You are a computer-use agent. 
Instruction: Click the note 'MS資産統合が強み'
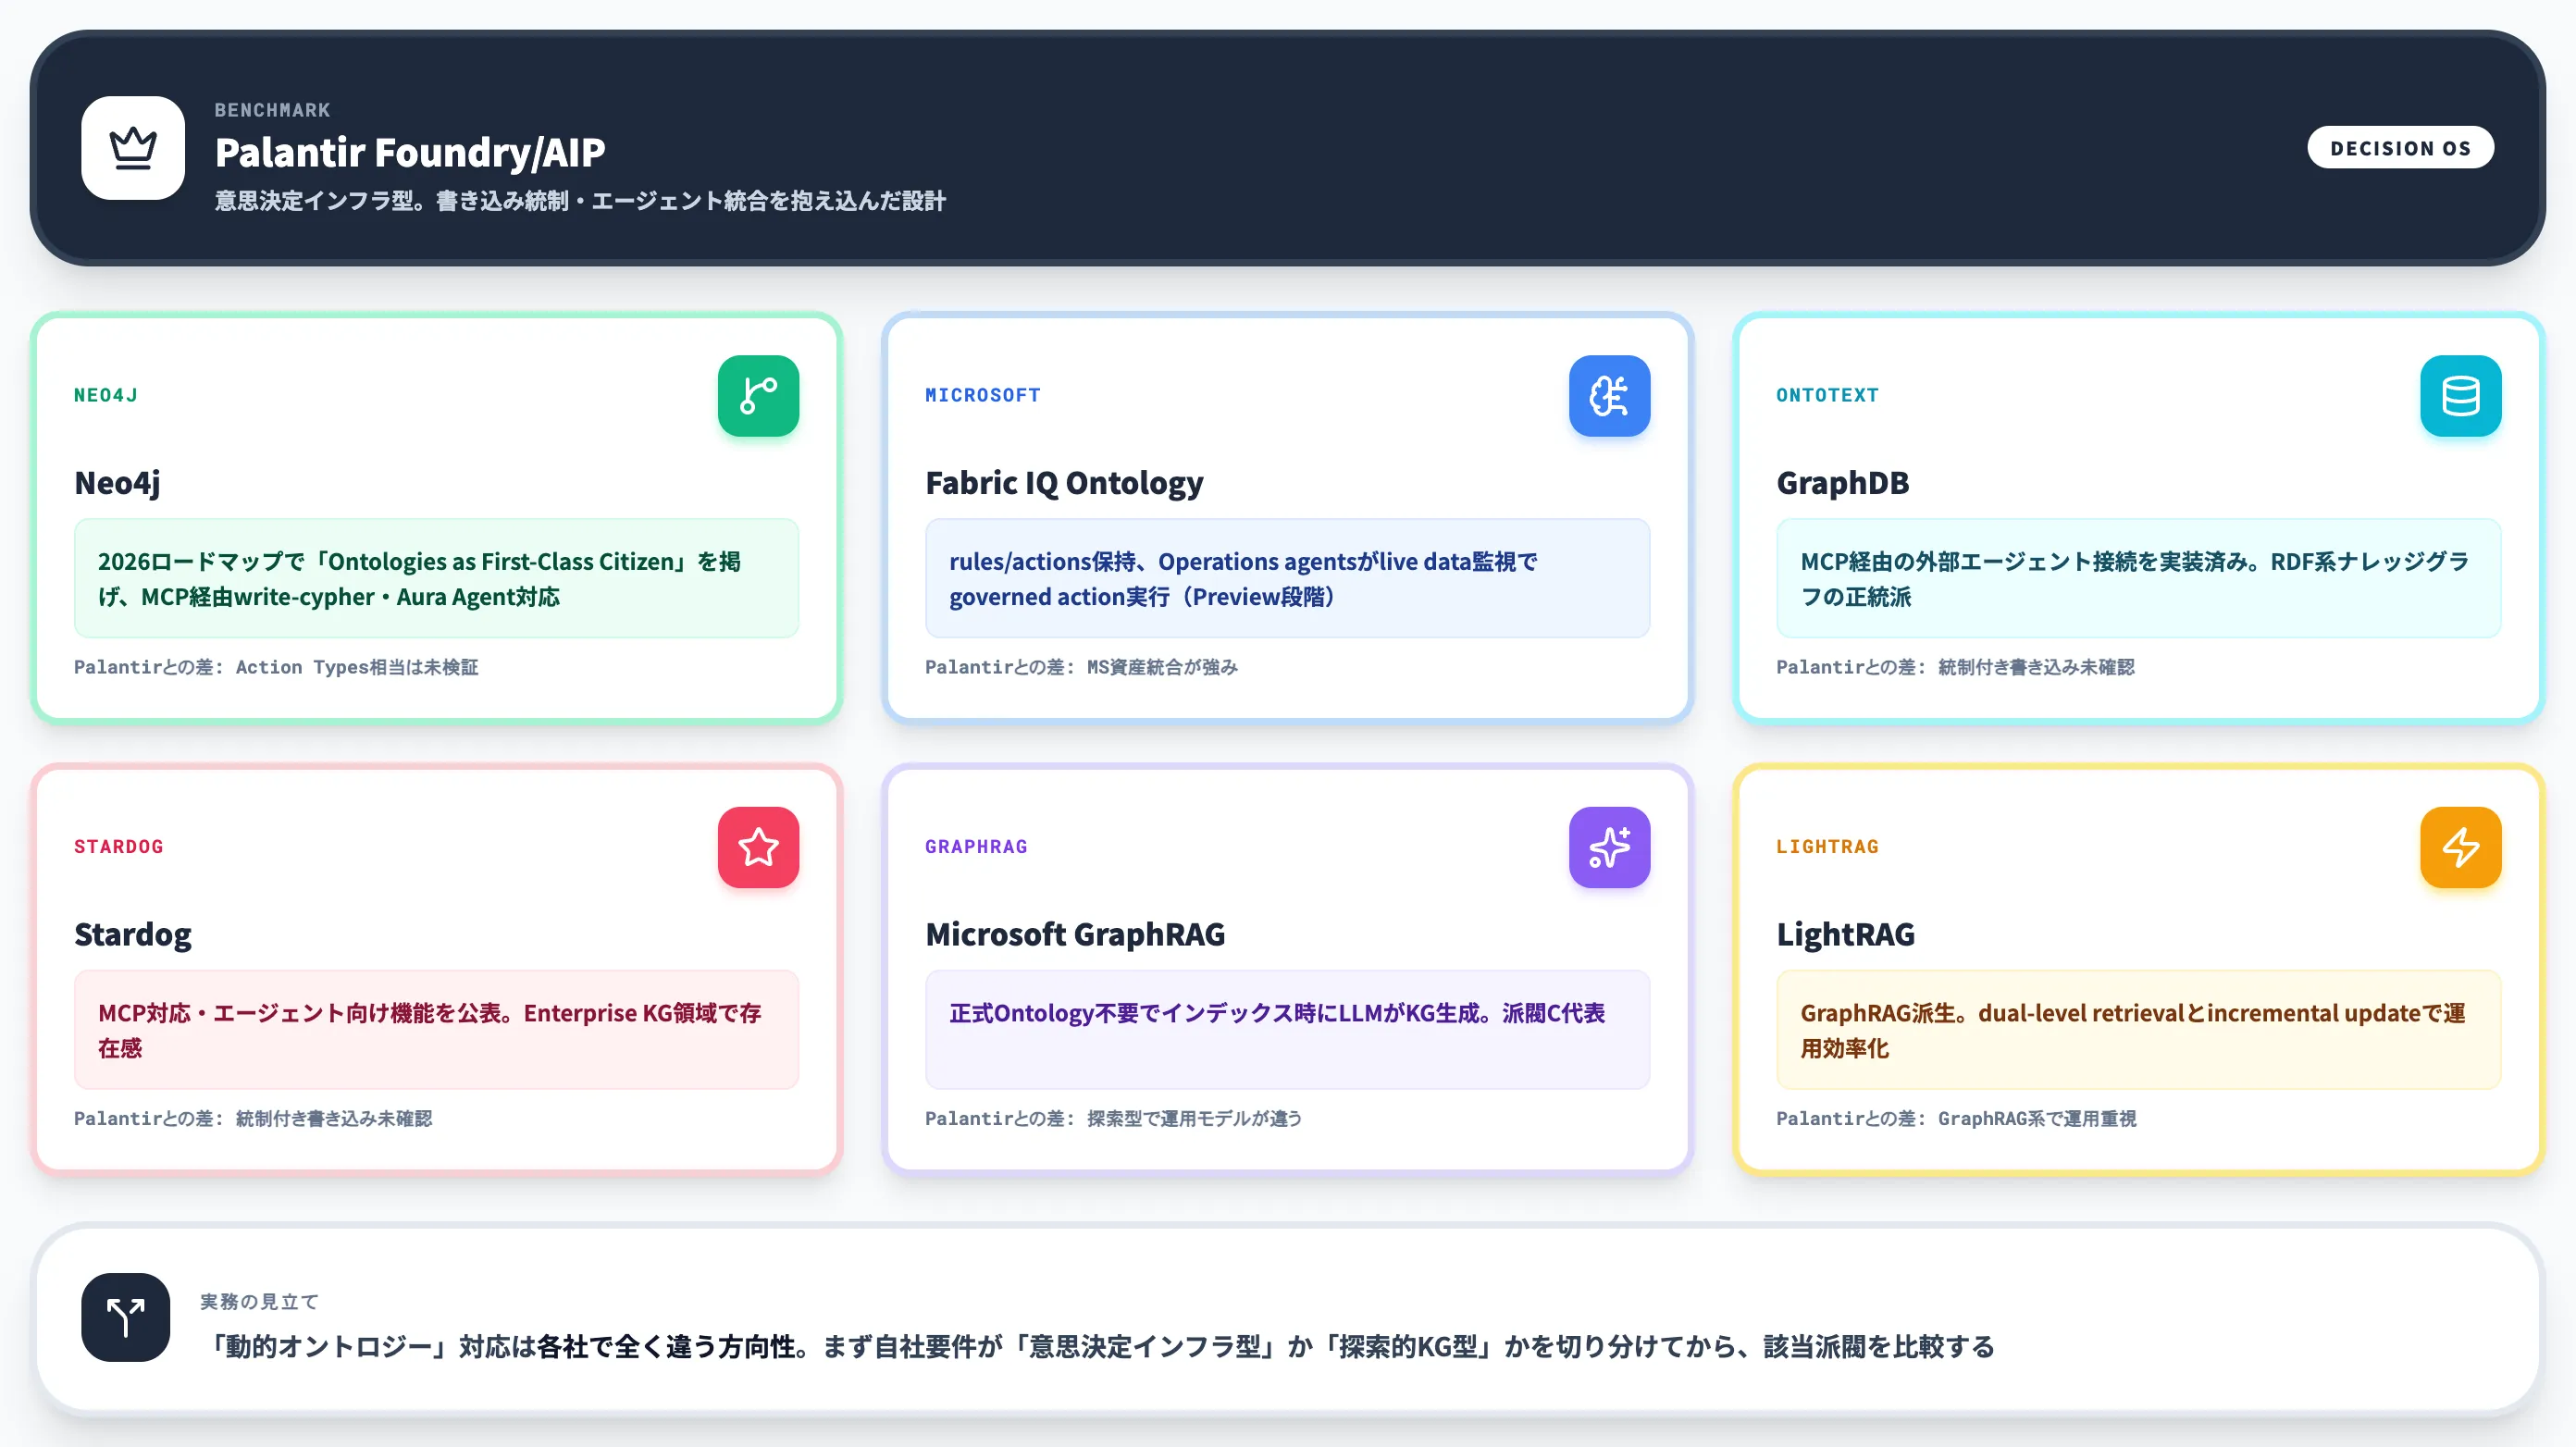tap(1162, 667)
